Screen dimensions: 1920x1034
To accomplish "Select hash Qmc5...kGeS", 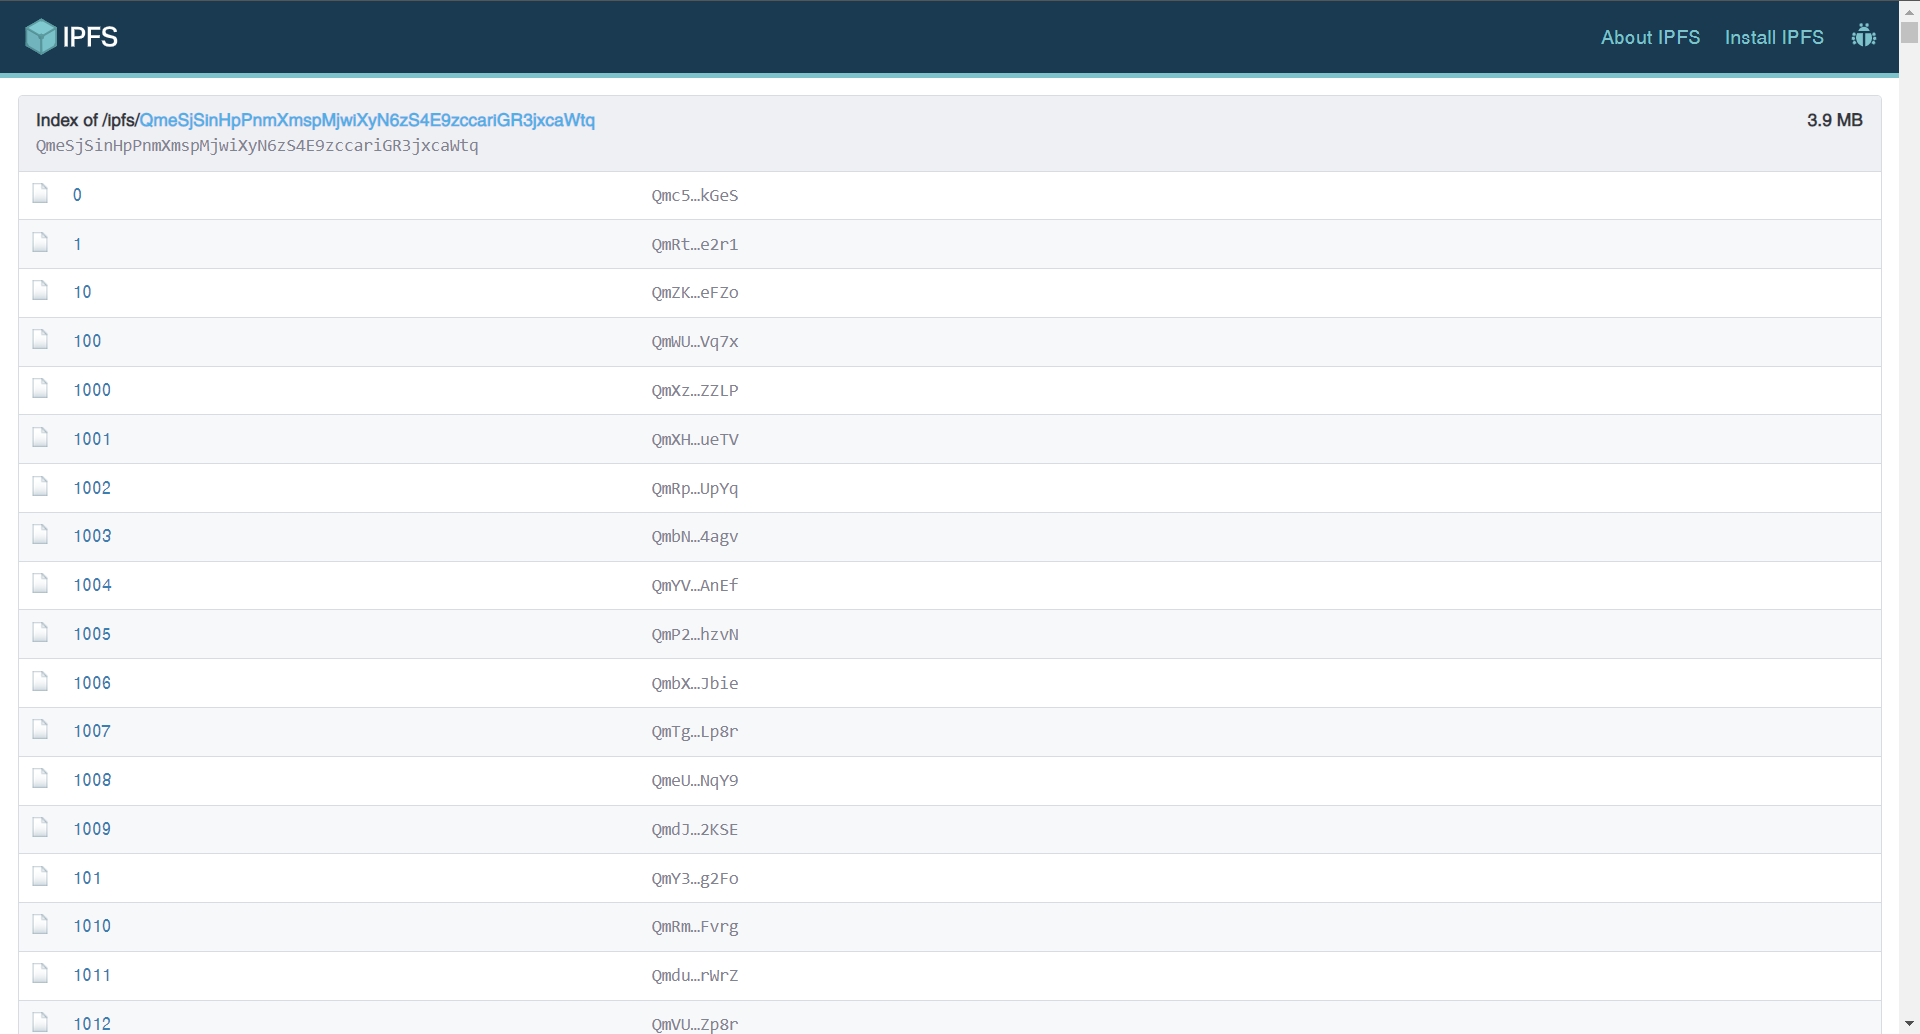I will 695,195.
